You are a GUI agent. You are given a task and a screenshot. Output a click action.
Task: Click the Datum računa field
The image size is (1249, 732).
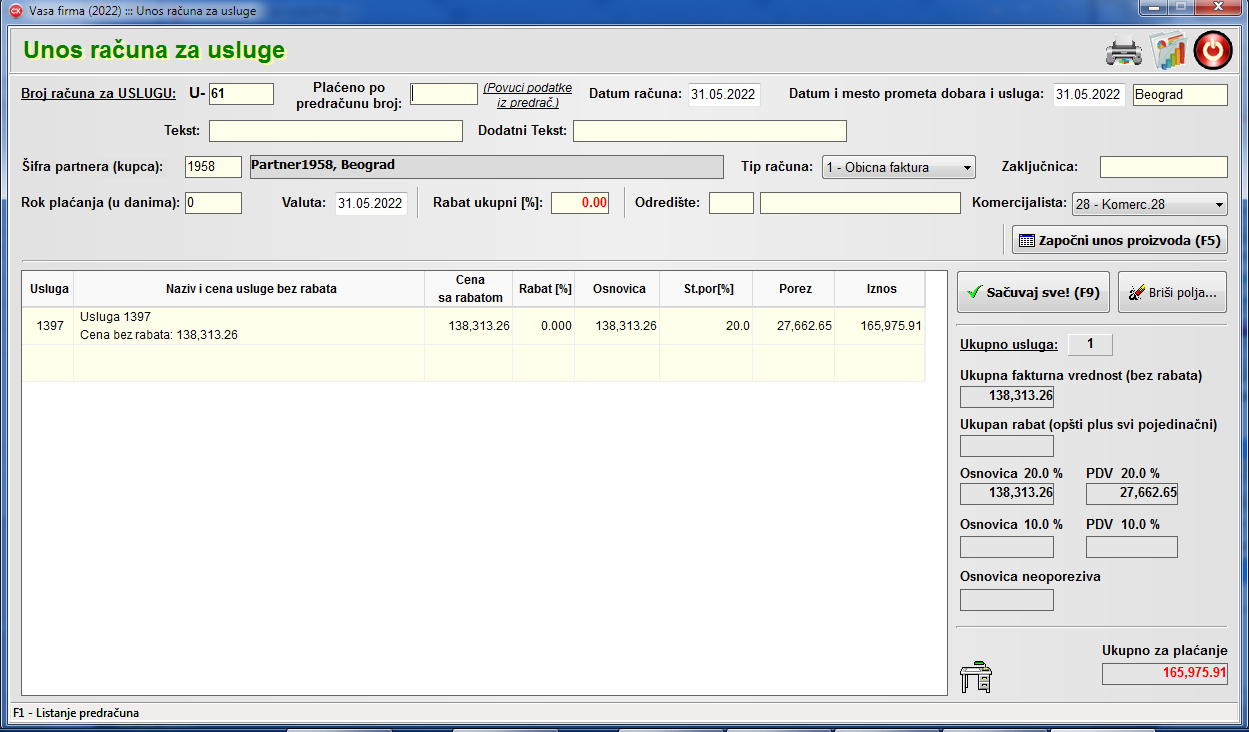point(724,95)
